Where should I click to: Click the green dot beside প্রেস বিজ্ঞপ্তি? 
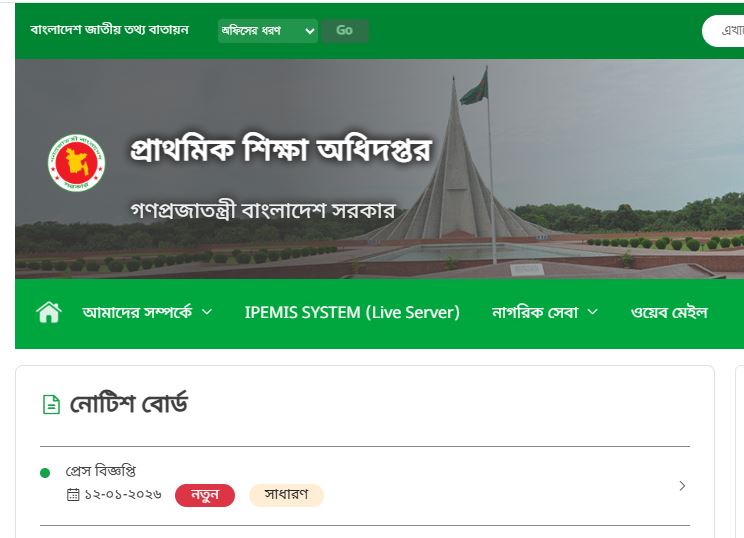tap(45, 473)
